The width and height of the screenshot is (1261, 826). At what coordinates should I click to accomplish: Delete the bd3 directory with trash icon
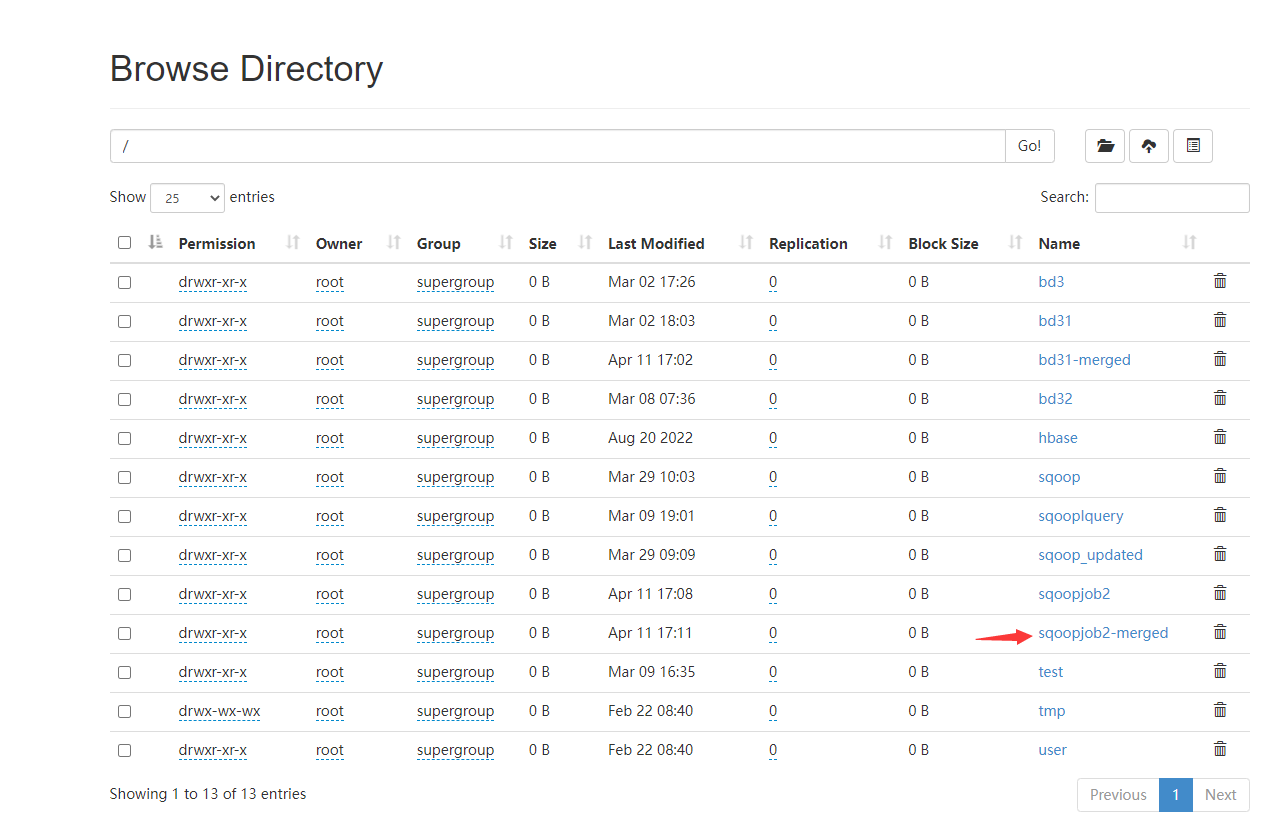click(1219, 281)
